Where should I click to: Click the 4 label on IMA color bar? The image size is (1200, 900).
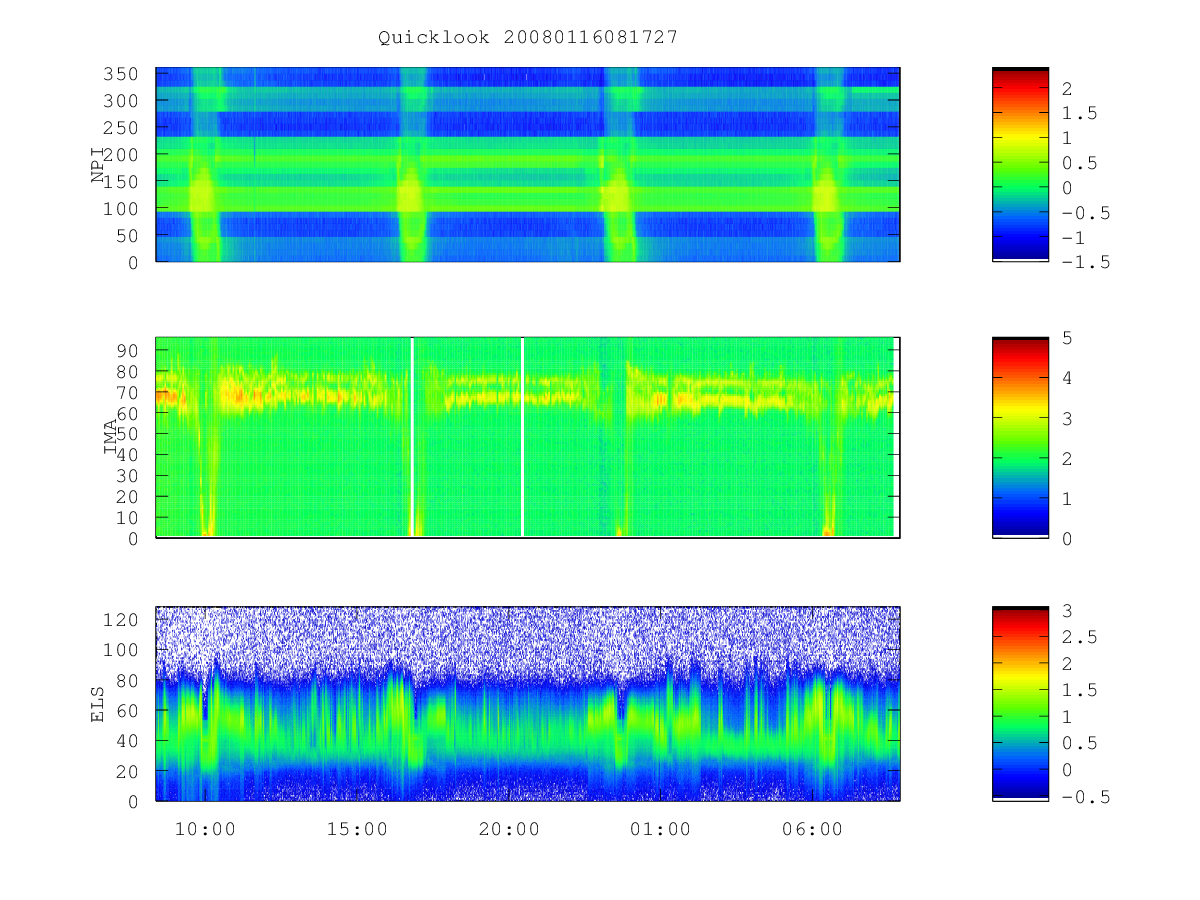tap(1067, 378)
